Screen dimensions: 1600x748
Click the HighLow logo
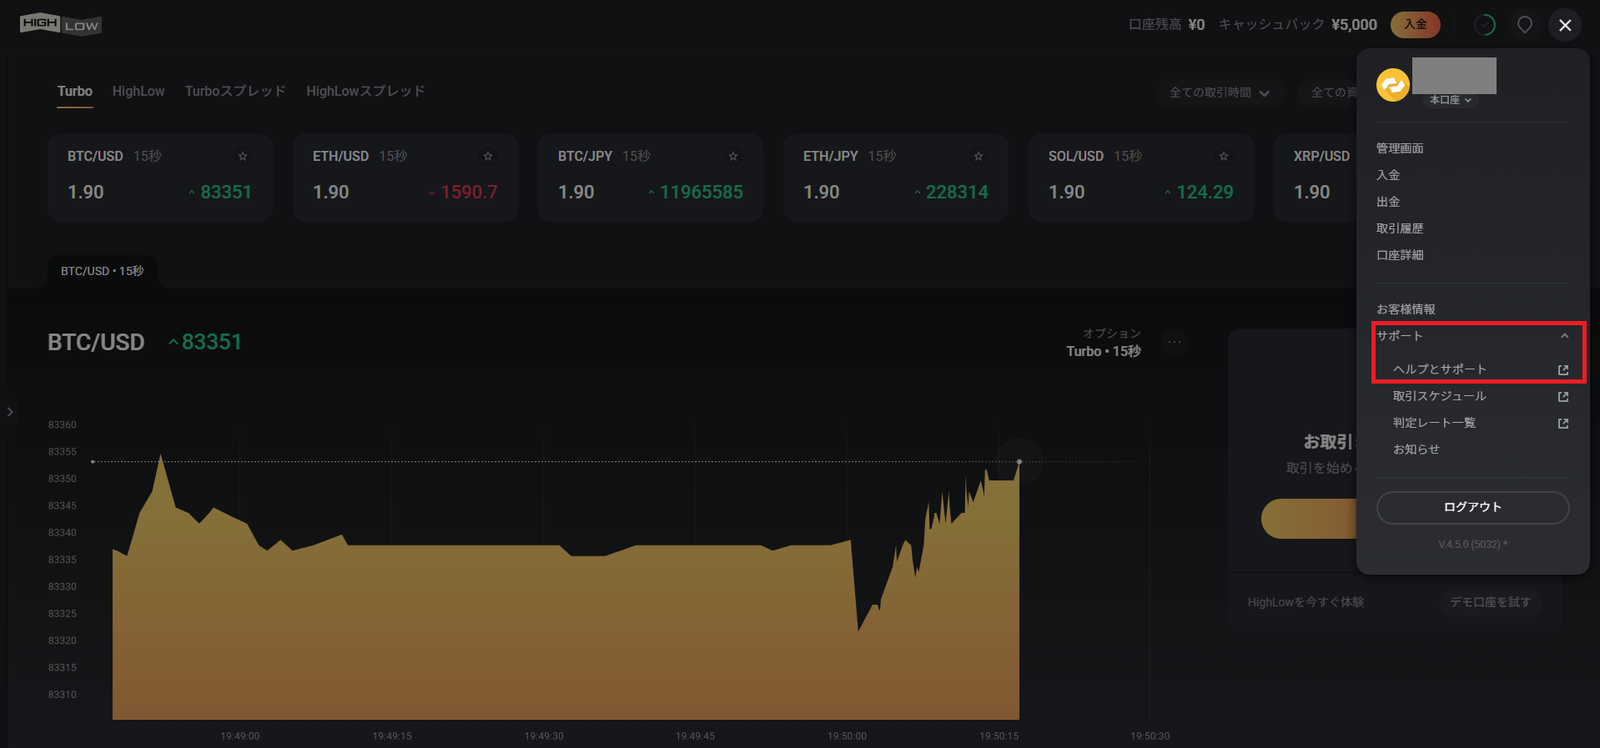[x=61, y=24]
